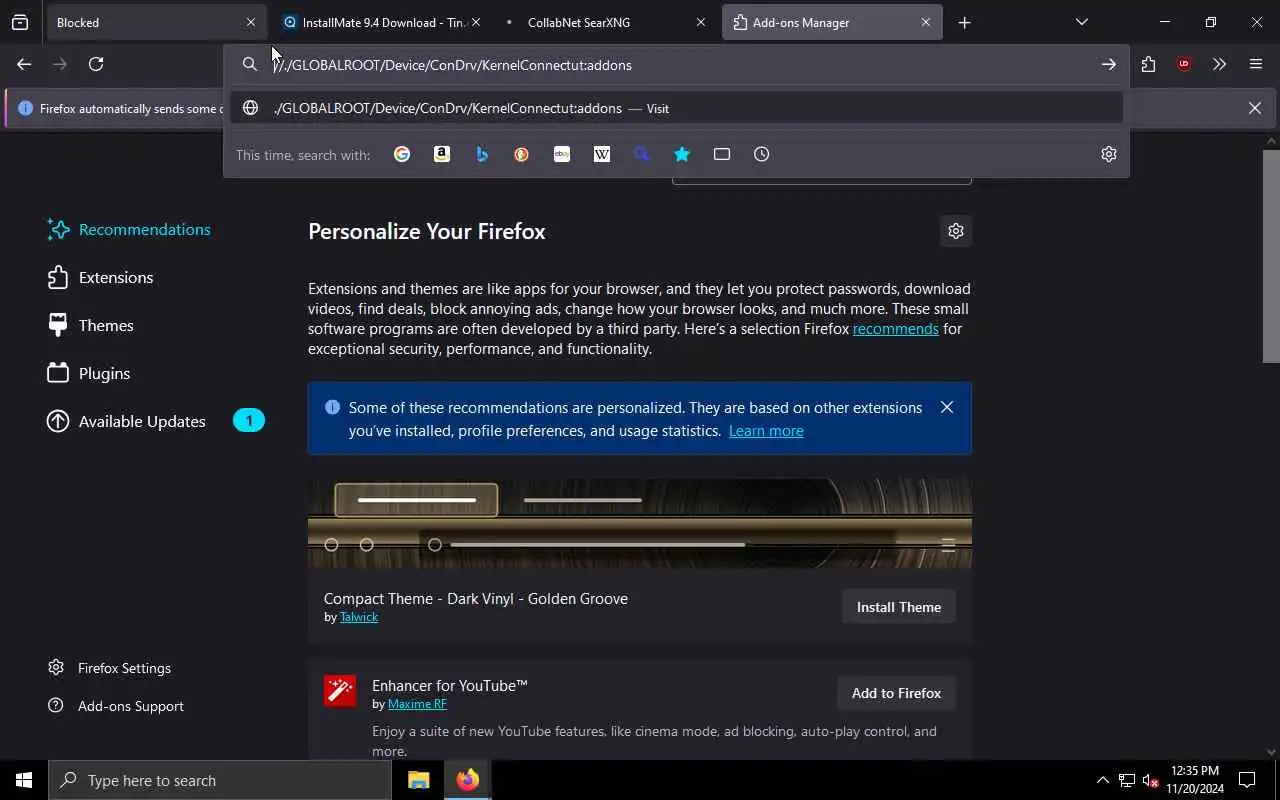Search this time with Amazon

(442, 154)
